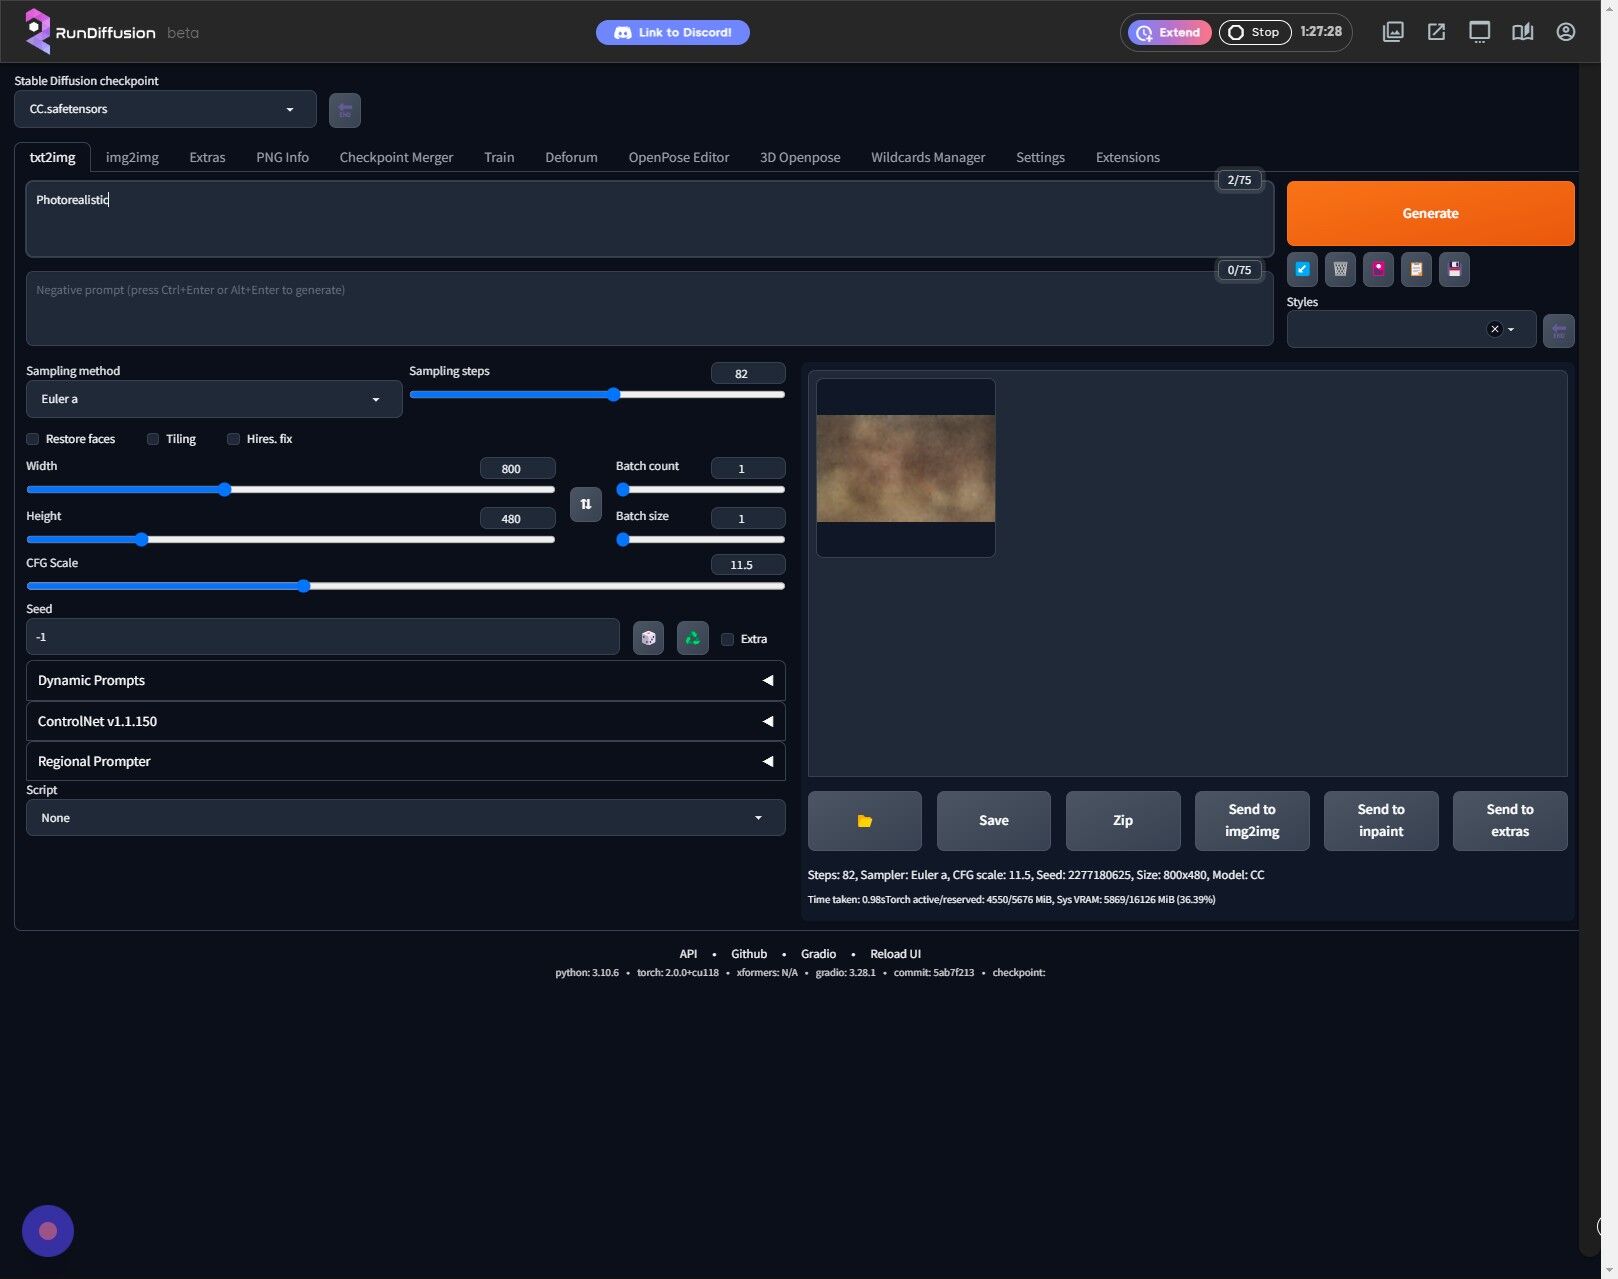Expand the Dynamic Prompts section
The height and width of the screenshot is (1279, 1618).
coord(405,680)
